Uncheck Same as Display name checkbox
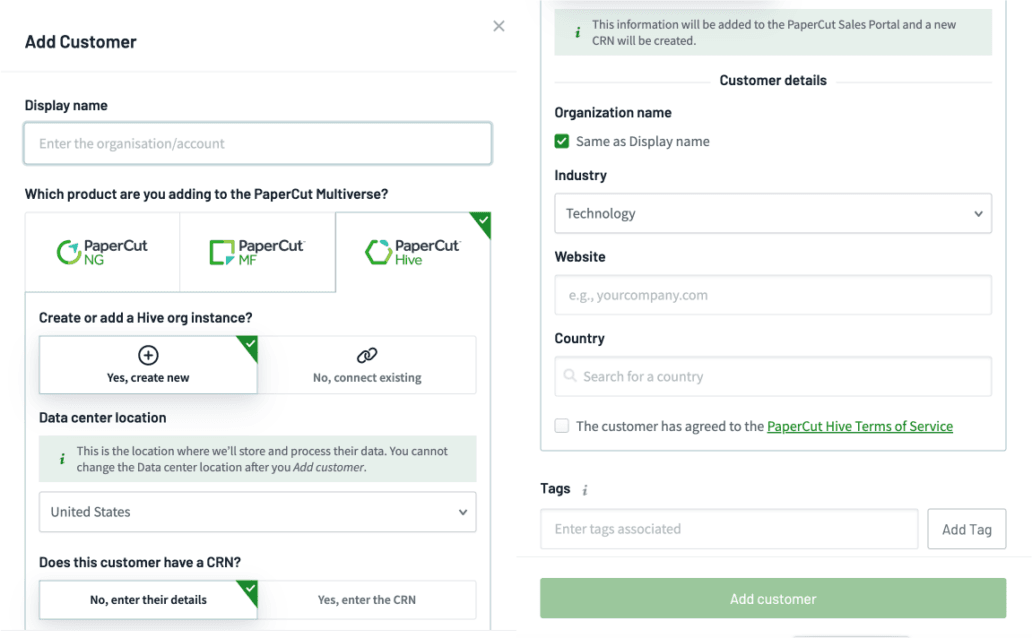 click(562, 142)
